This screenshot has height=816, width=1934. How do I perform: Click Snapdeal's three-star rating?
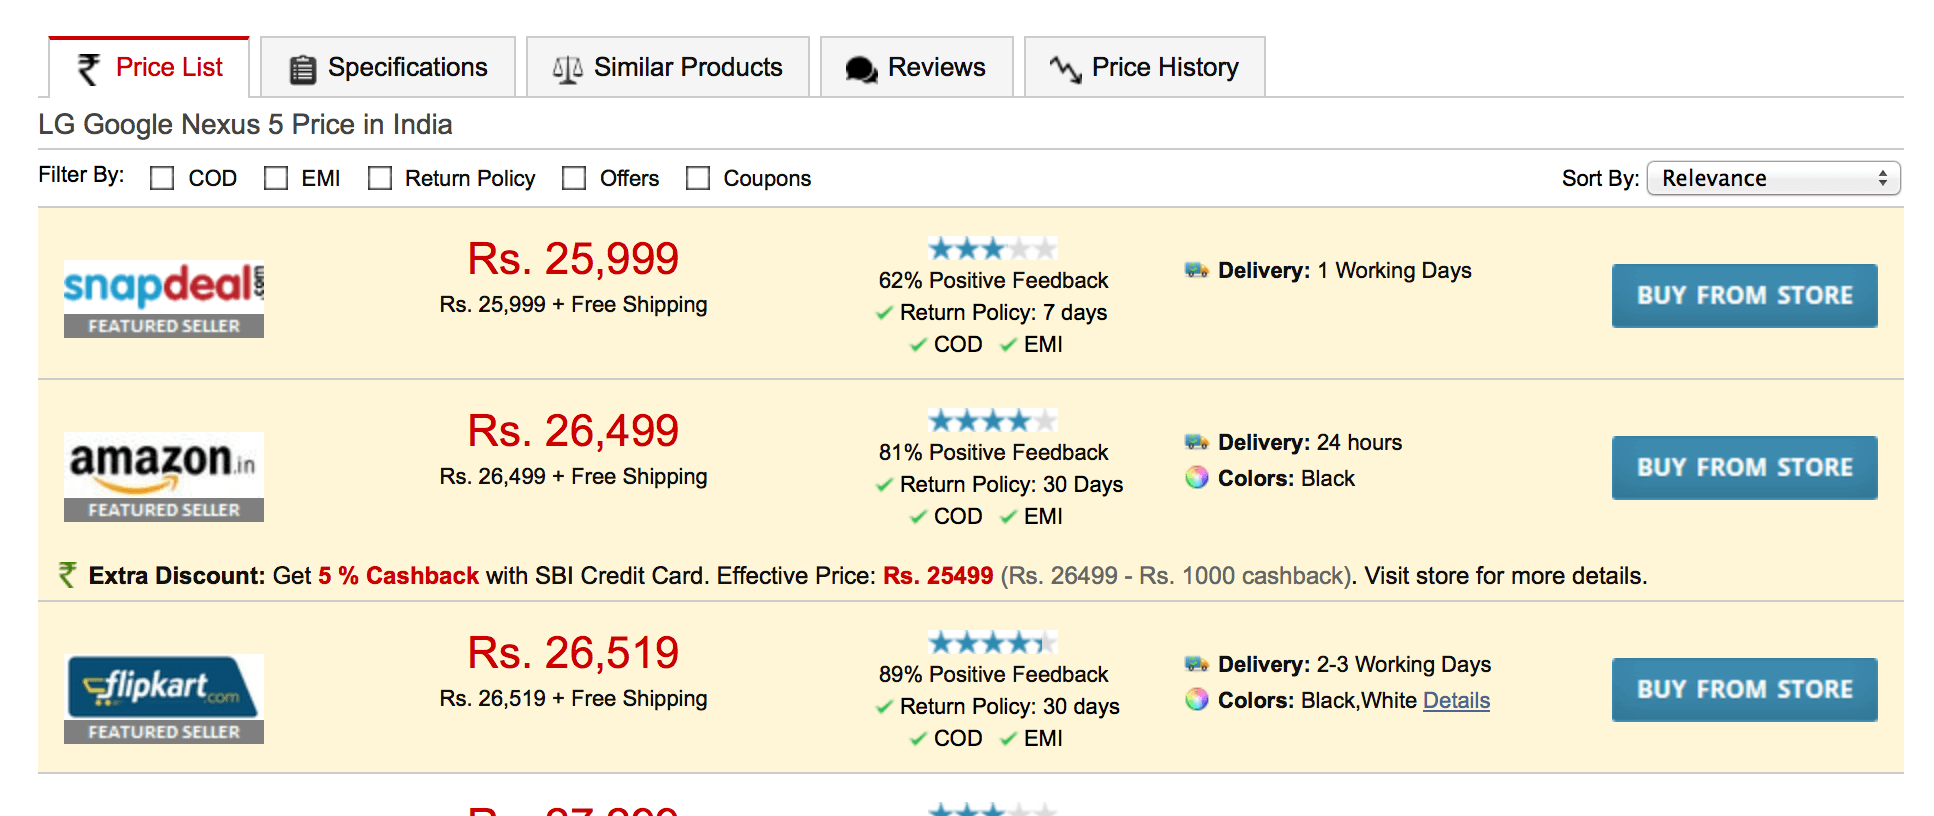pyautogui.click(x=992, y=248)
